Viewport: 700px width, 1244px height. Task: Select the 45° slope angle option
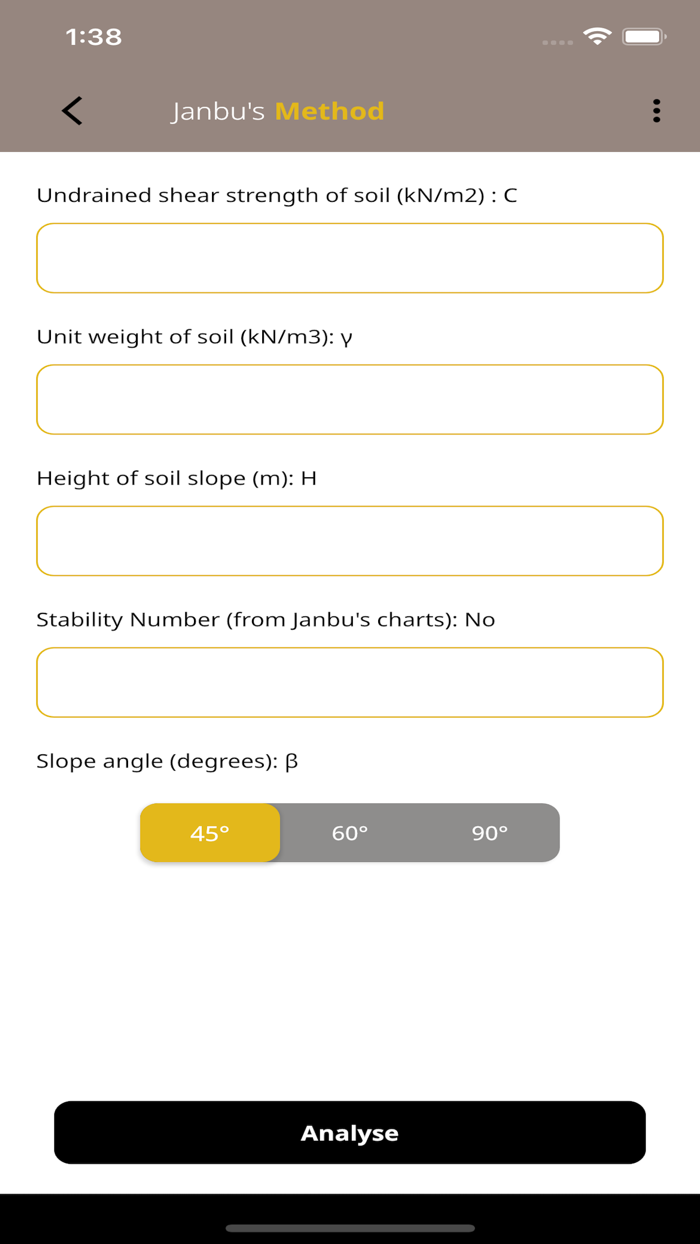(210, 832)
